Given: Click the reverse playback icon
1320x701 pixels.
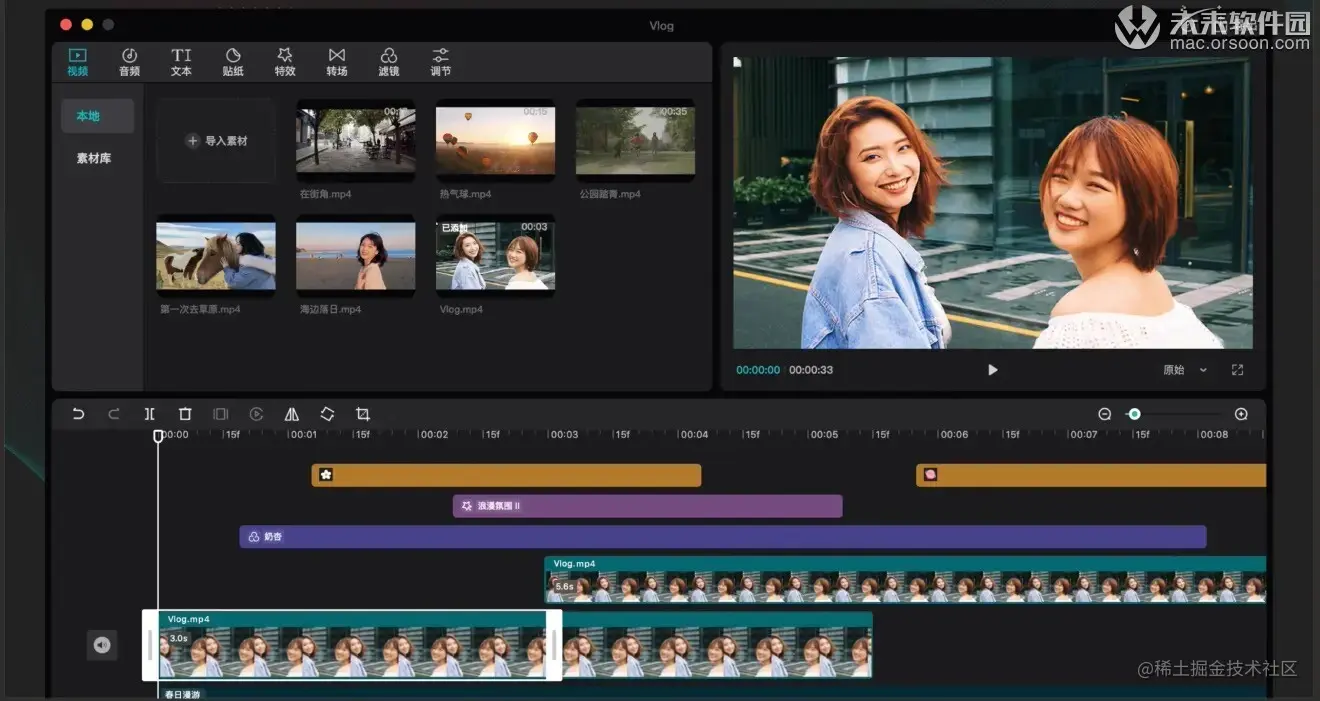Looking at the screenshot, I should tap(256, 414).
